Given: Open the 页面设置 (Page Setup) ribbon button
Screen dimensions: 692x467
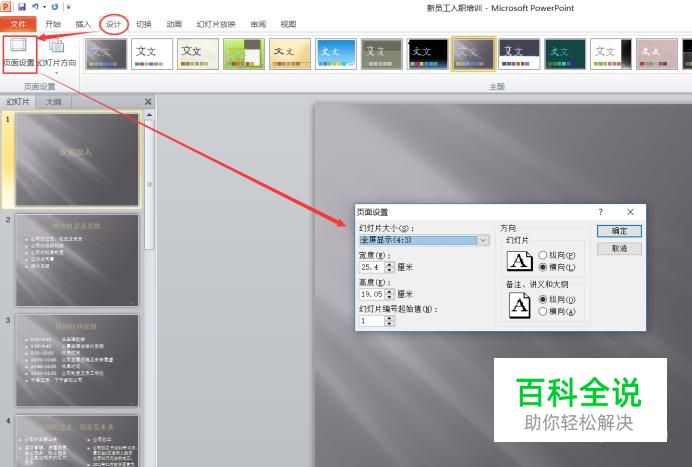Looking at the screenshot, I should pos(19,54).
